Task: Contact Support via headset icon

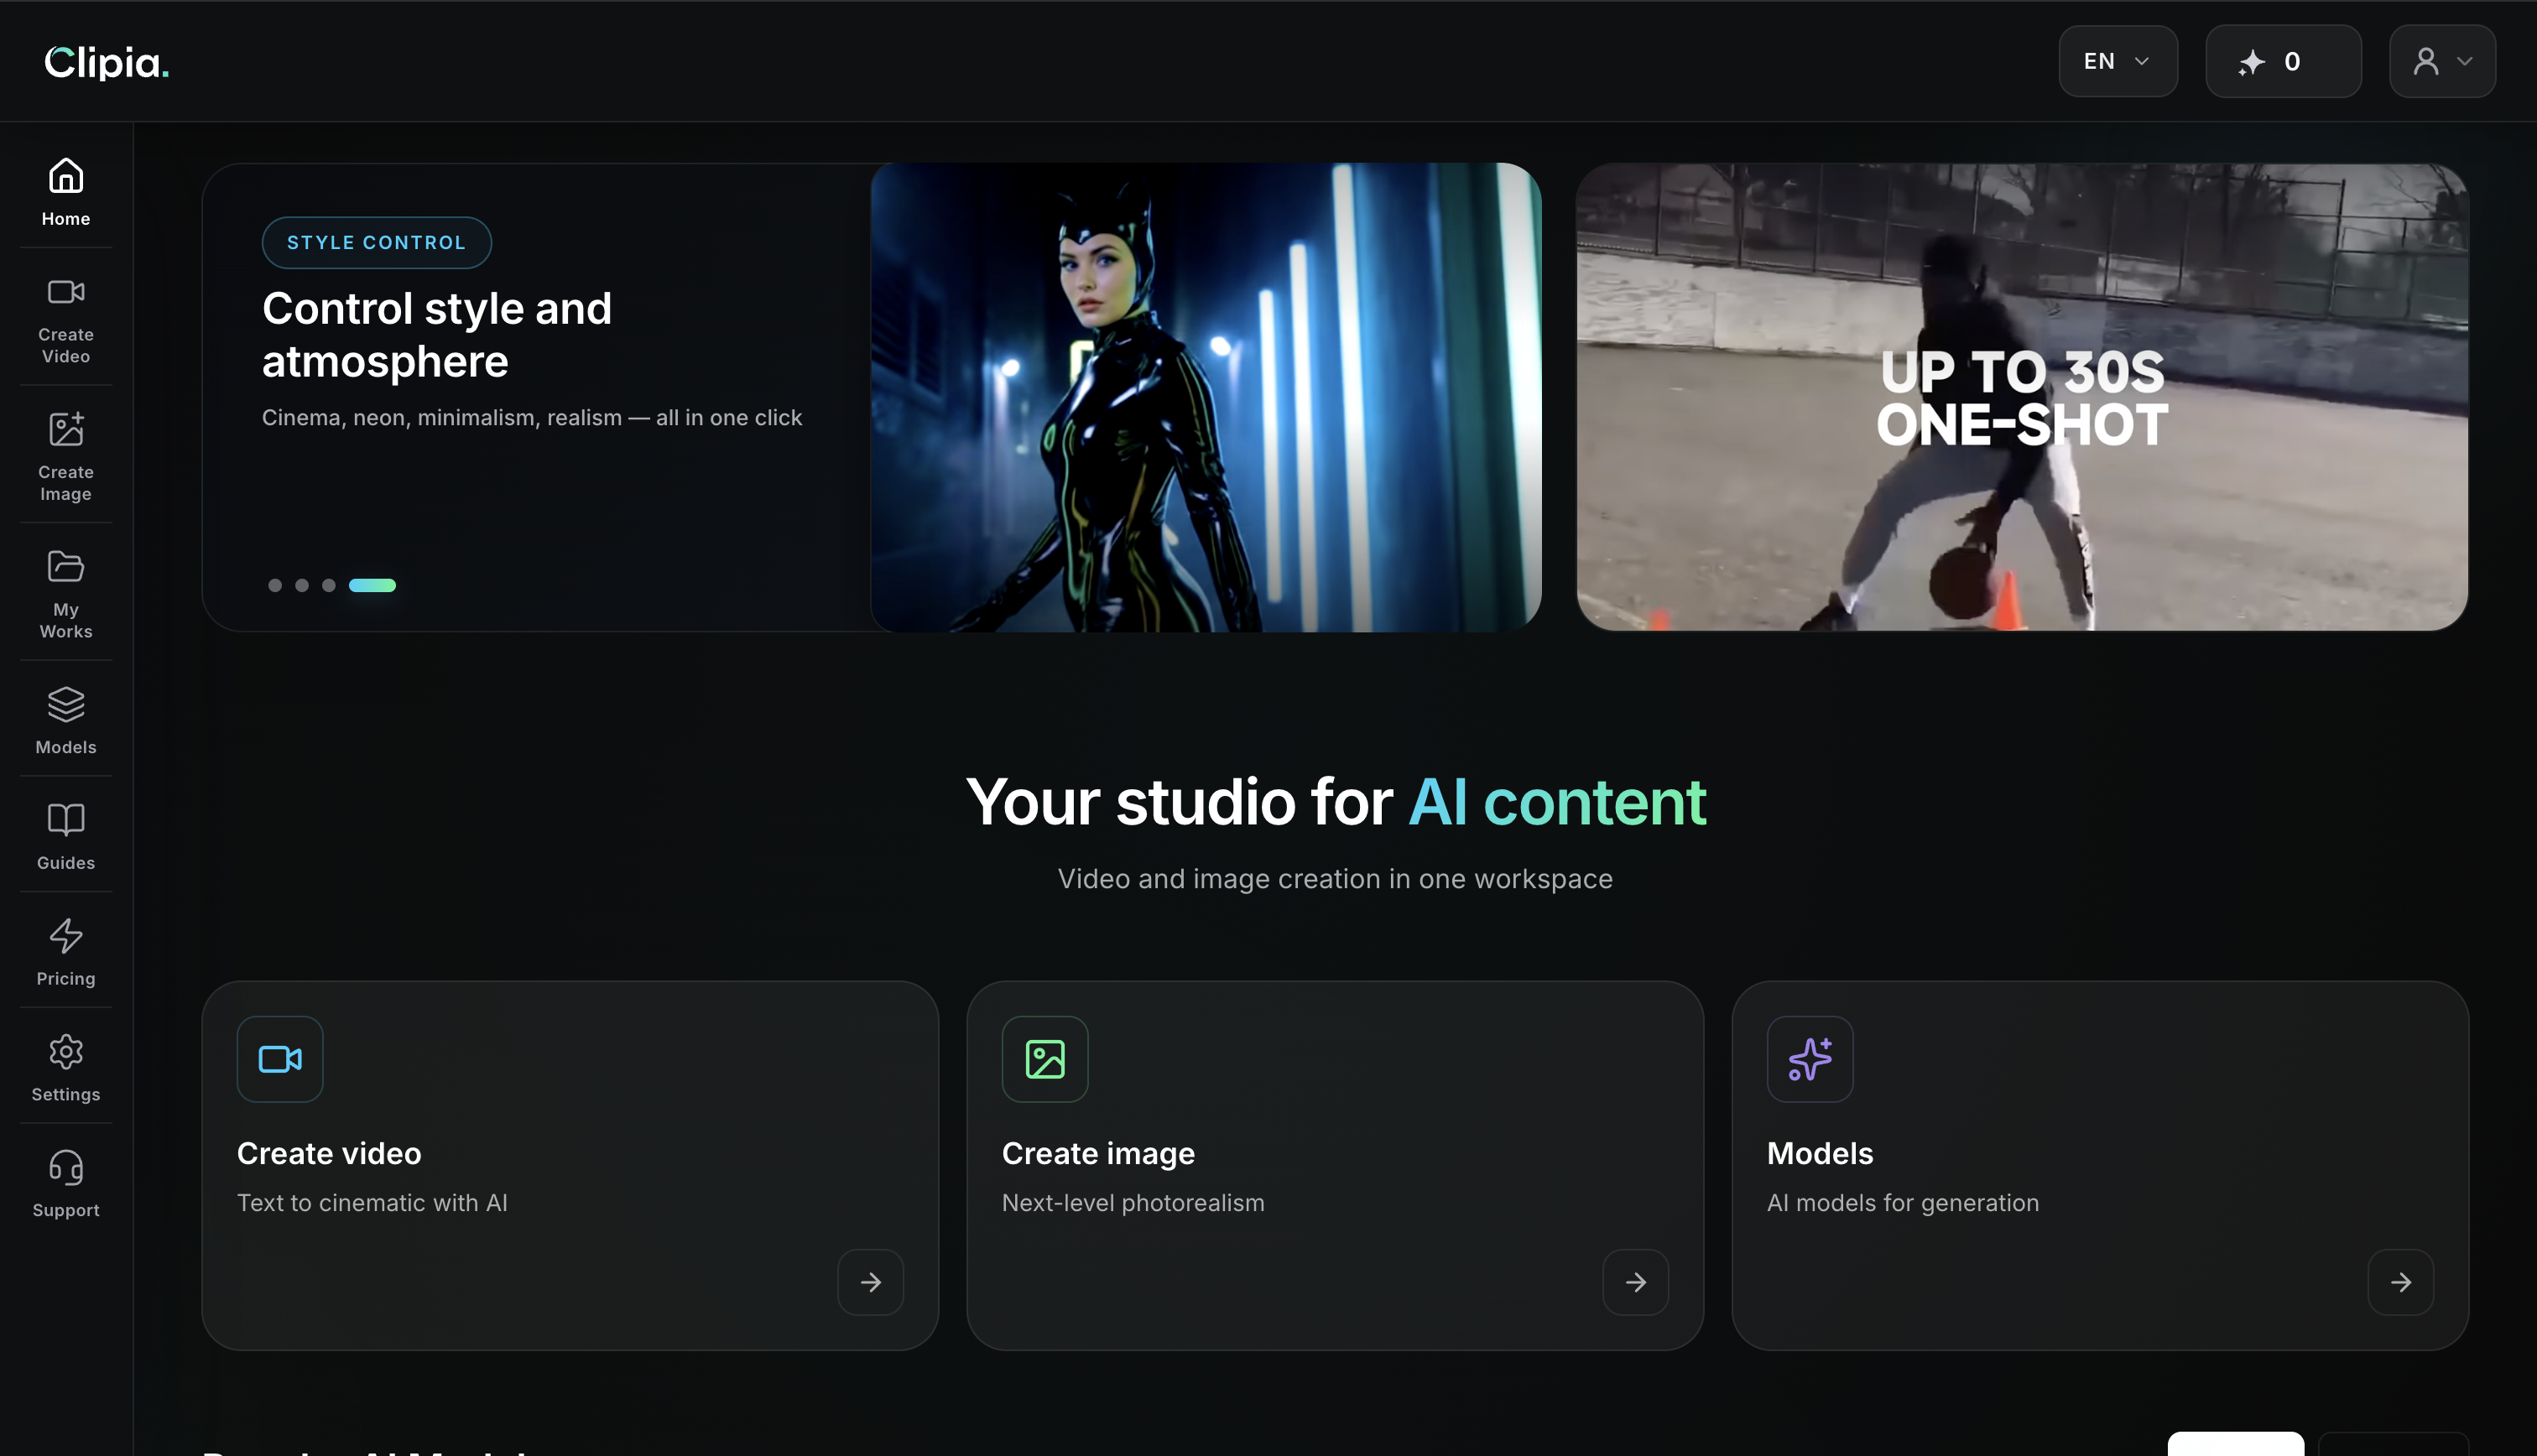Action: (66, 1183)
